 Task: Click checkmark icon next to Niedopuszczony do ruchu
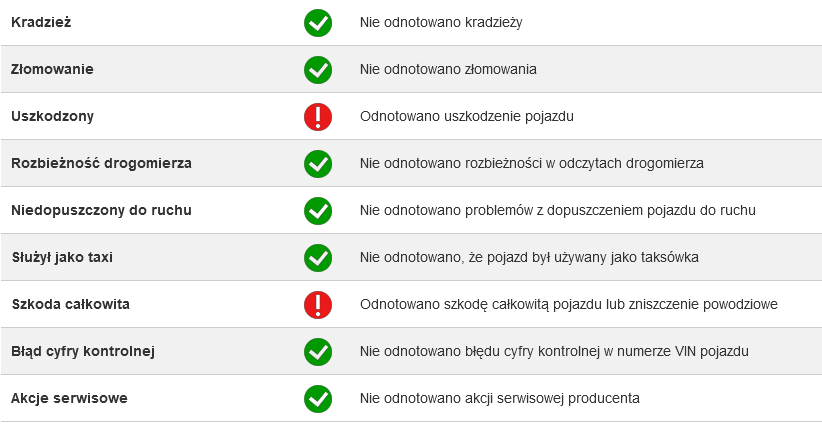pyautogui.click(x=318, y=211)
